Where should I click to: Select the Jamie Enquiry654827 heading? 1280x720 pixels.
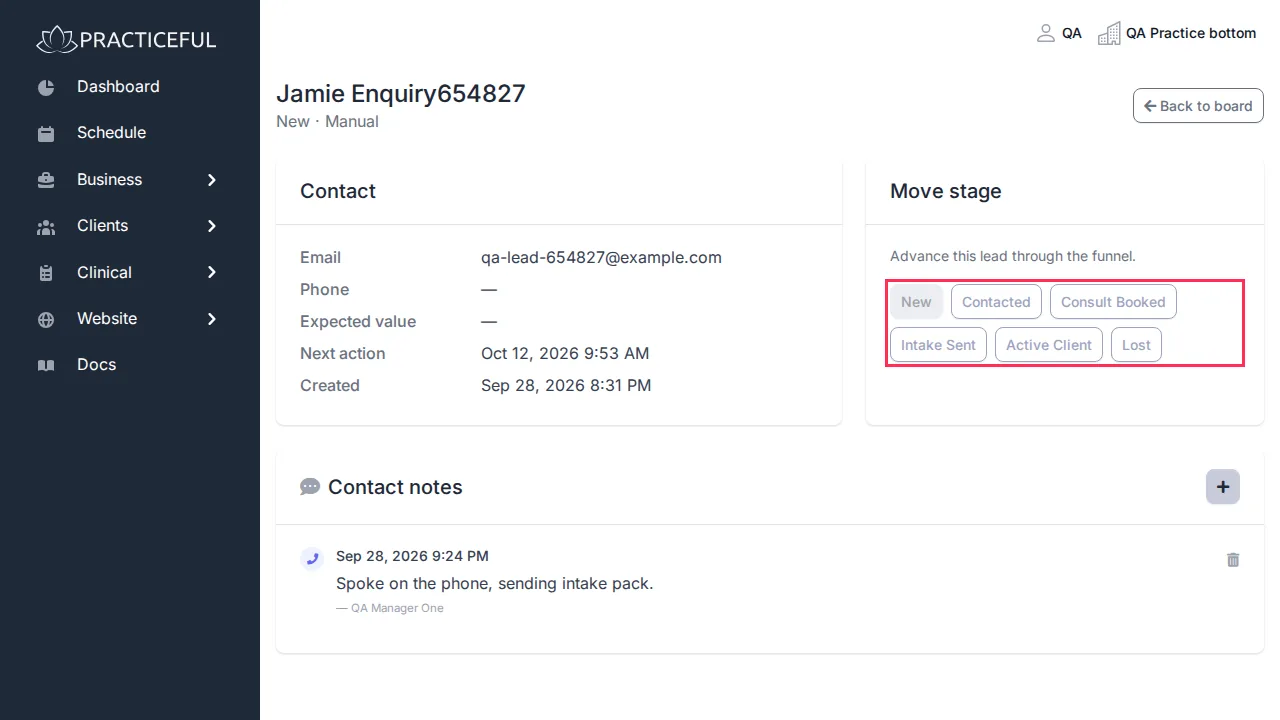(x=401, y=94)
